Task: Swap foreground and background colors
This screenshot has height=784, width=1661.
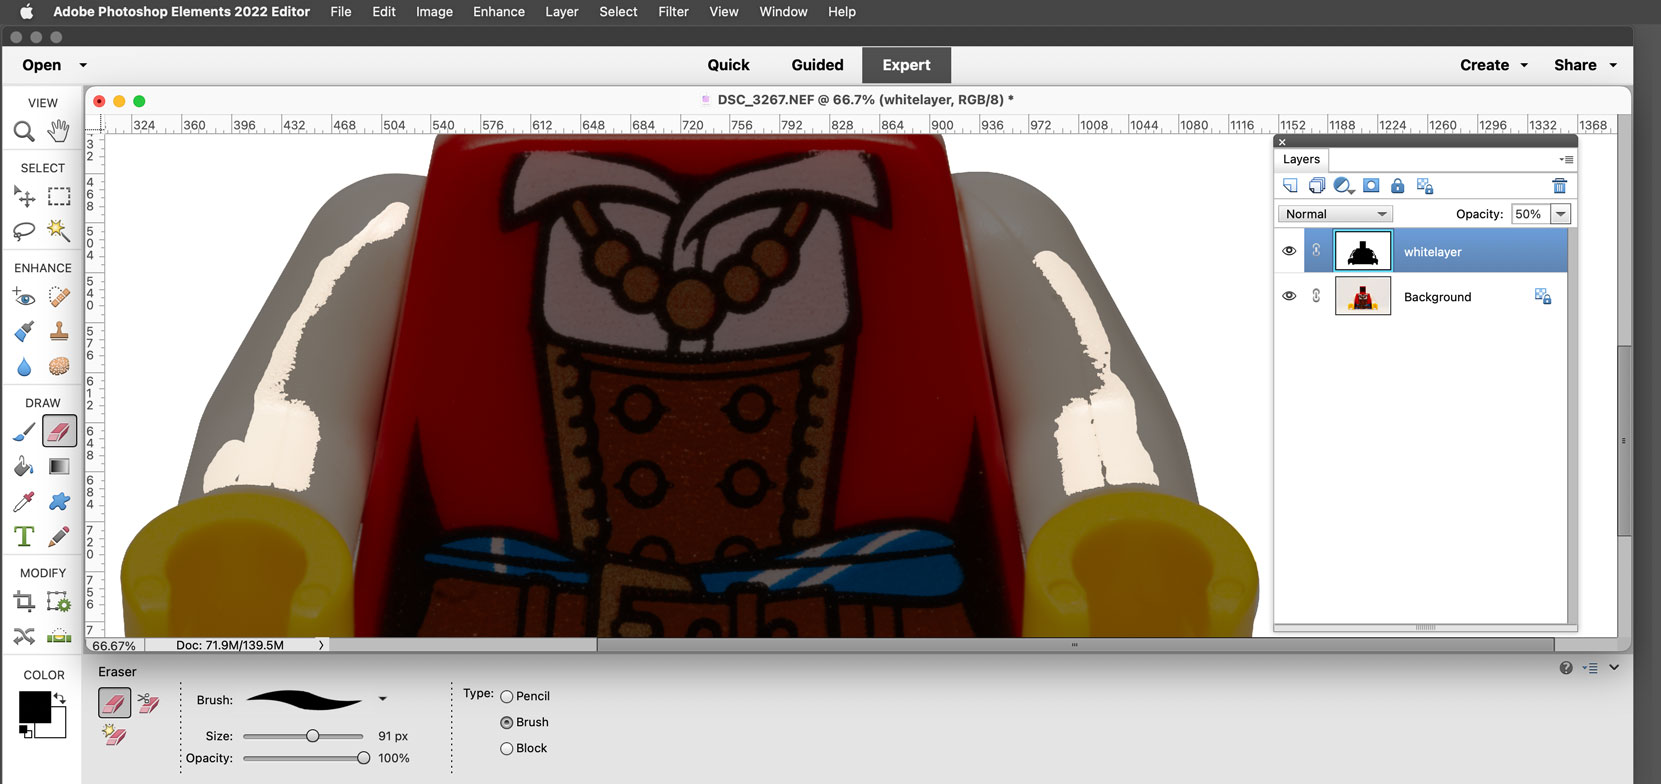Action: point(60,698)
